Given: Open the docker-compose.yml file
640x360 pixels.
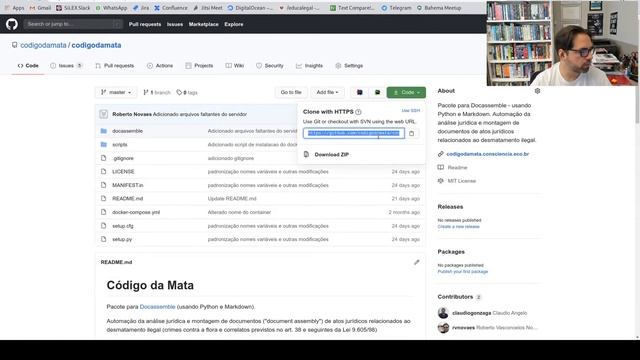Looking at the screenshot, I should [x=136, y=212].
